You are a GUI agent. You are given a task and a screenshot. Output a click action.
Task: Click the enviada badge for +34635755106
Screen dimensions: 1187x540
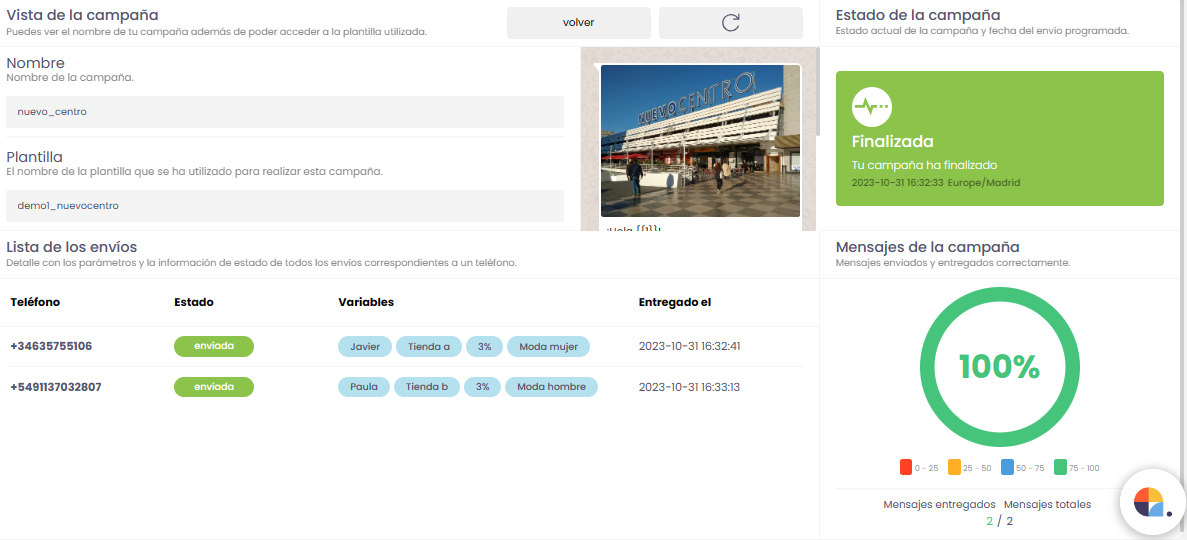(214, 346)
